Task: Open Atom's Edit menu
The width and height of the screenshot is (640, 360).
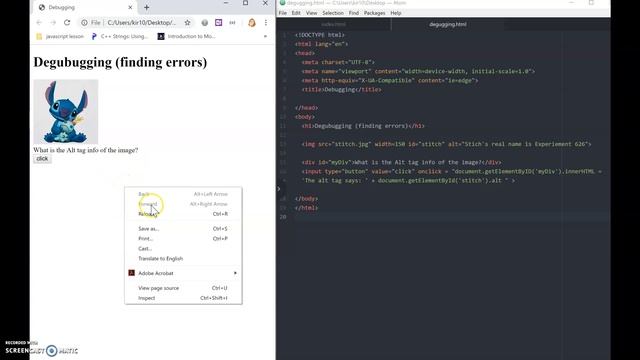Action: [x=296, y=13]
